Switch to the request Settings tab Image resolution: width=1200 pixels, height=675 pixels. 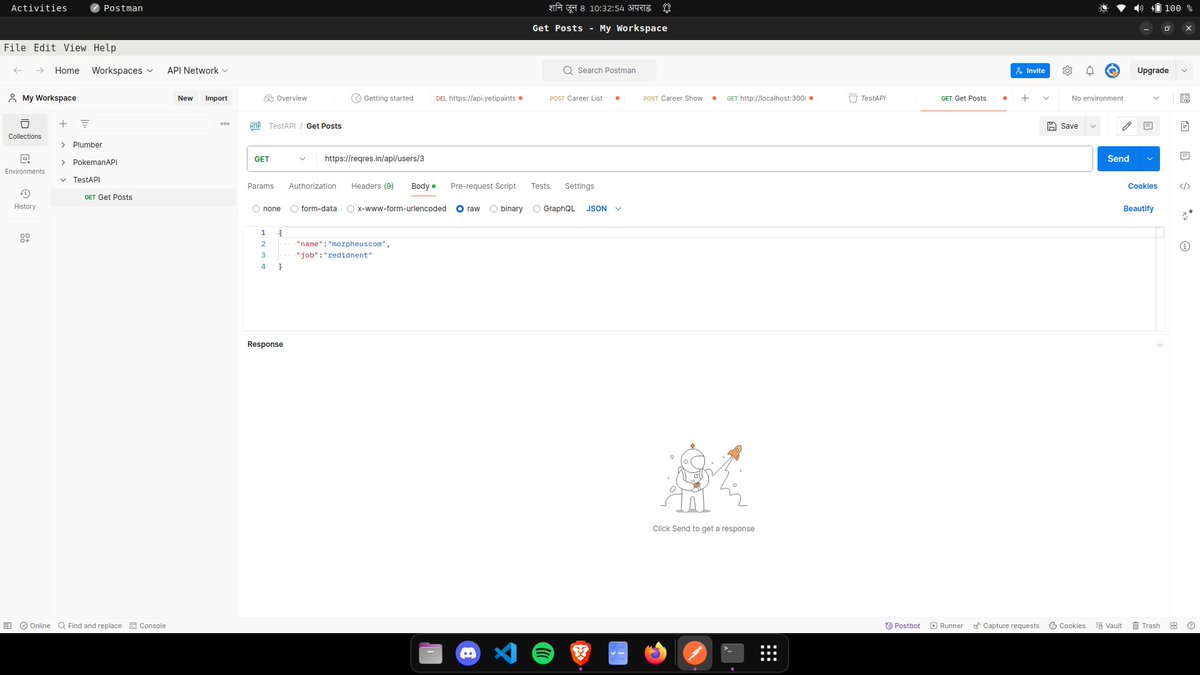pos(579,186)
